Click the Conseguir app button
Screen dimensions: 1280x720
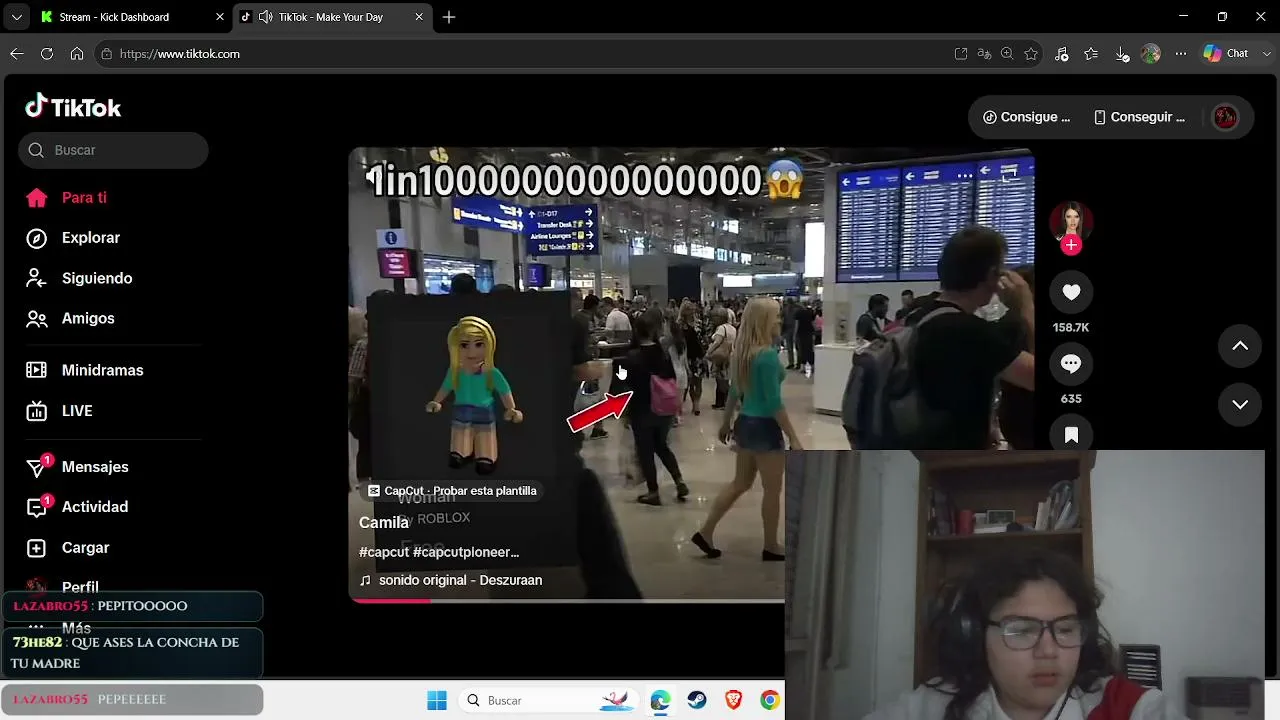click(x=1139, y=117)
